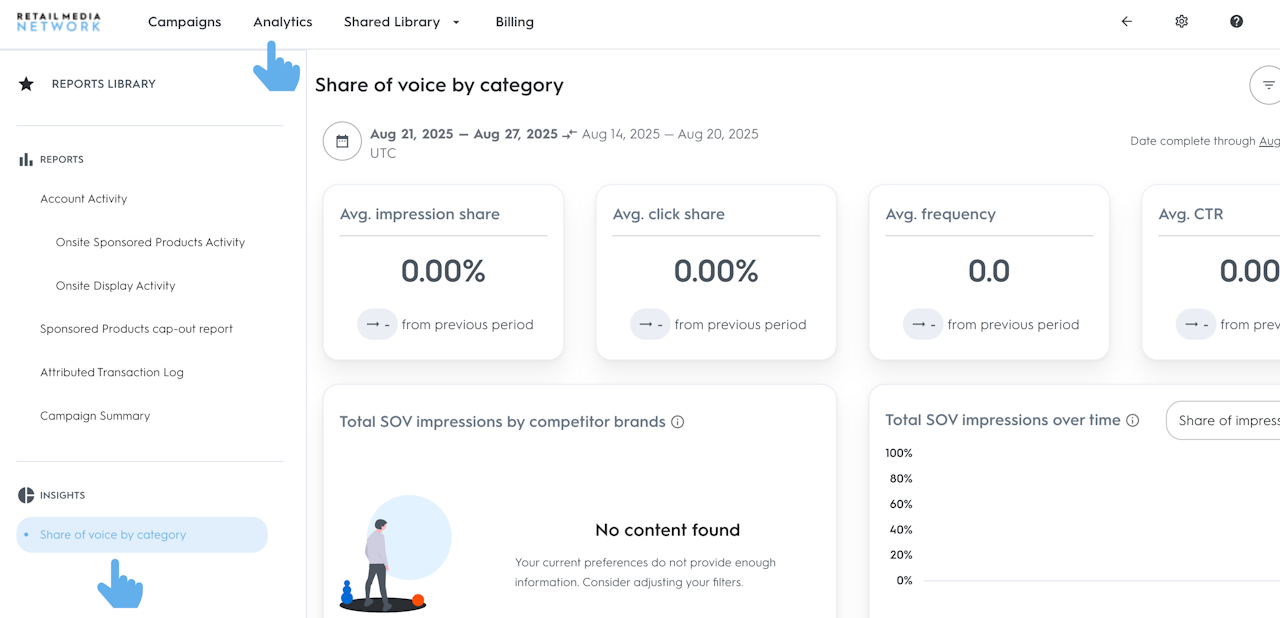Click the back arrow icon in header
This screenshot has width=1280, height=618.
click(1127, 22)
